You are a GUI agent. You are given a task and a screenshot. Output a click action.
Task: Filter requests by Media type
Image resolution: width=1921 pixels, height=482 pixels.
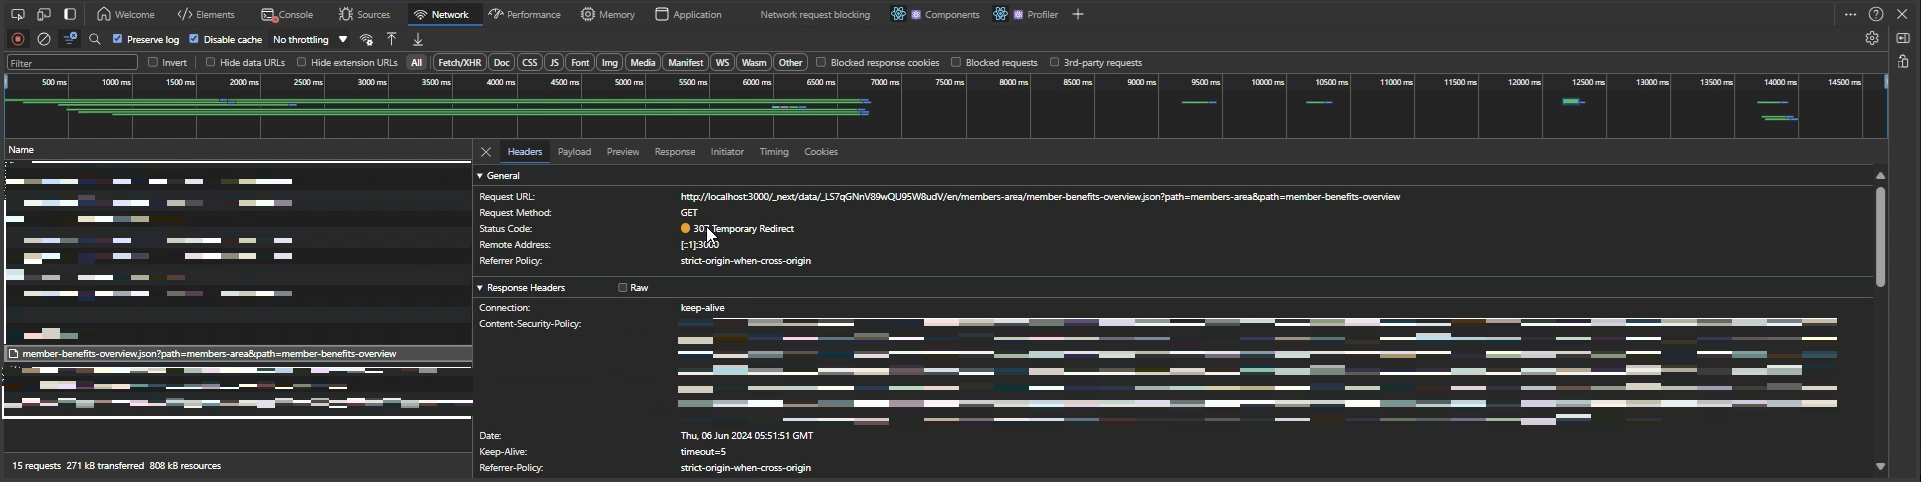click(643, 62)
